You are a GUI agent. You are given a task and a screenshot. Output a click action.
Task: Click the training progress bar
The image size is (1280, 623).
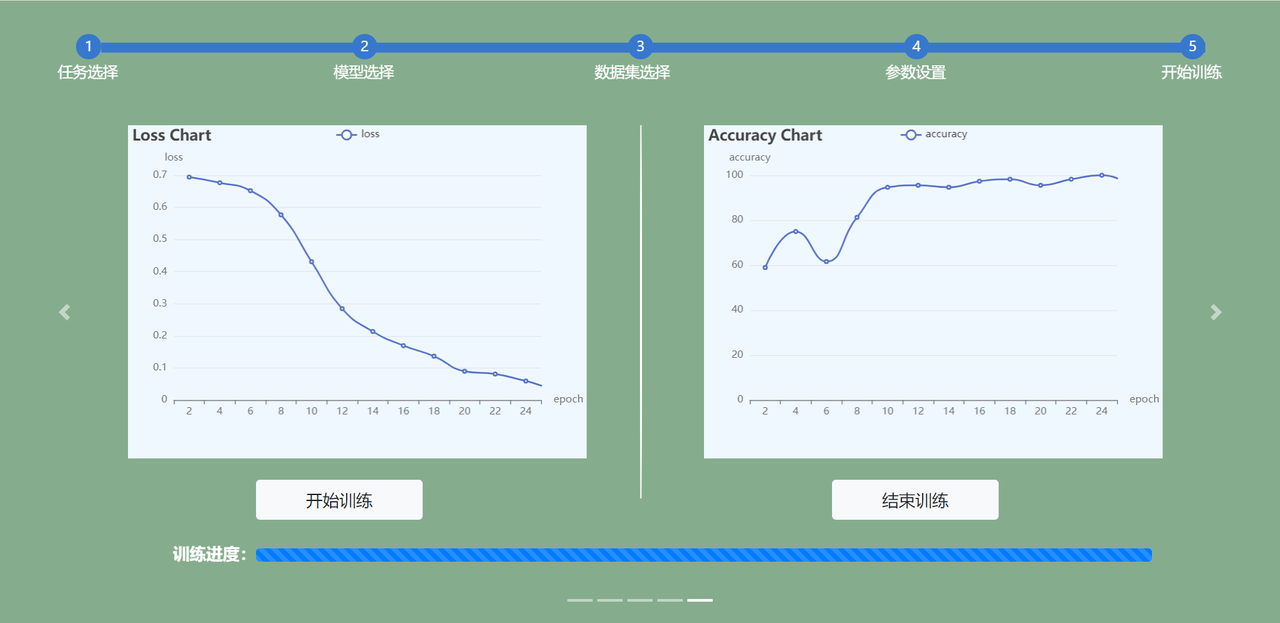704,555
